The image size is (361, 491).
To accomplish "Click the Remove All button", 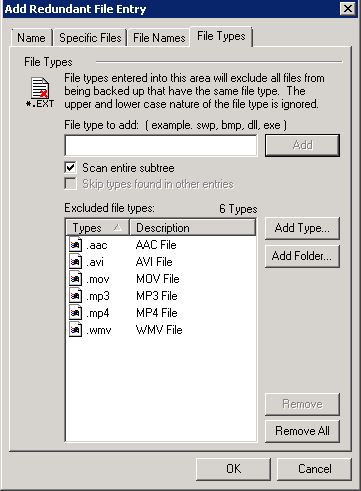I will click(x=302, y=431).
